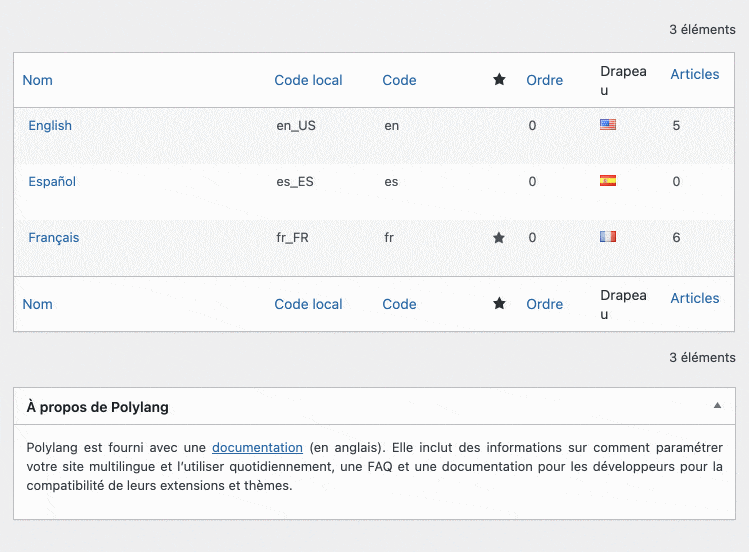Click the Spain flag icon
Screen dimensions: 749x552
pyautogui.click(x=607, y=181)
